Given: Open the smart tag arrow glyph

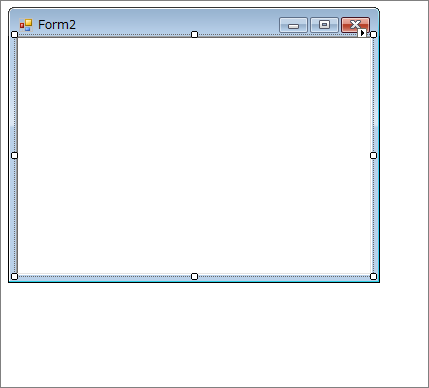Looking at the screenshot, I should (362, 33).
